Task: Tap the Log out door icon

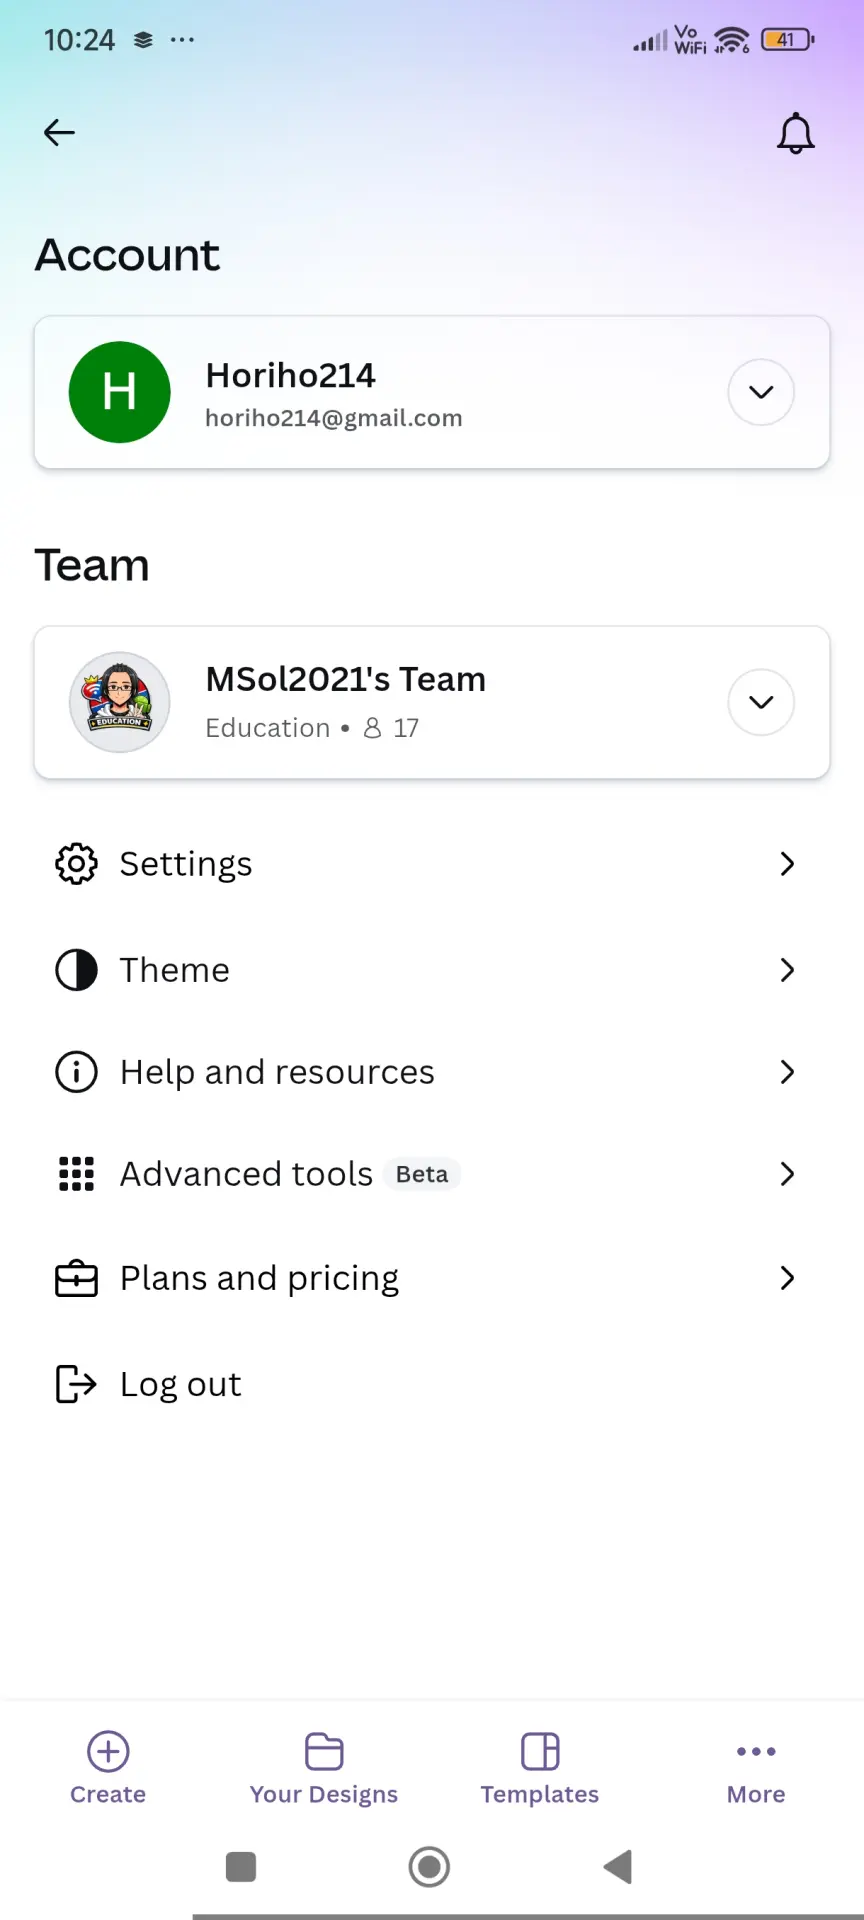Action: pyautogui.click(x=76, y=1384)
